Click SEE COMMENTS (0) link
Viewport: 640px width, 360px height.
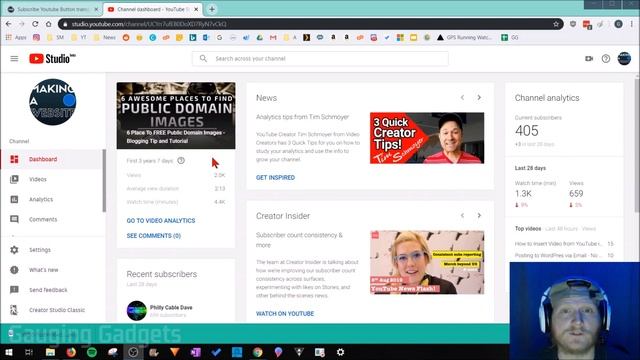[x=153, y=236]
